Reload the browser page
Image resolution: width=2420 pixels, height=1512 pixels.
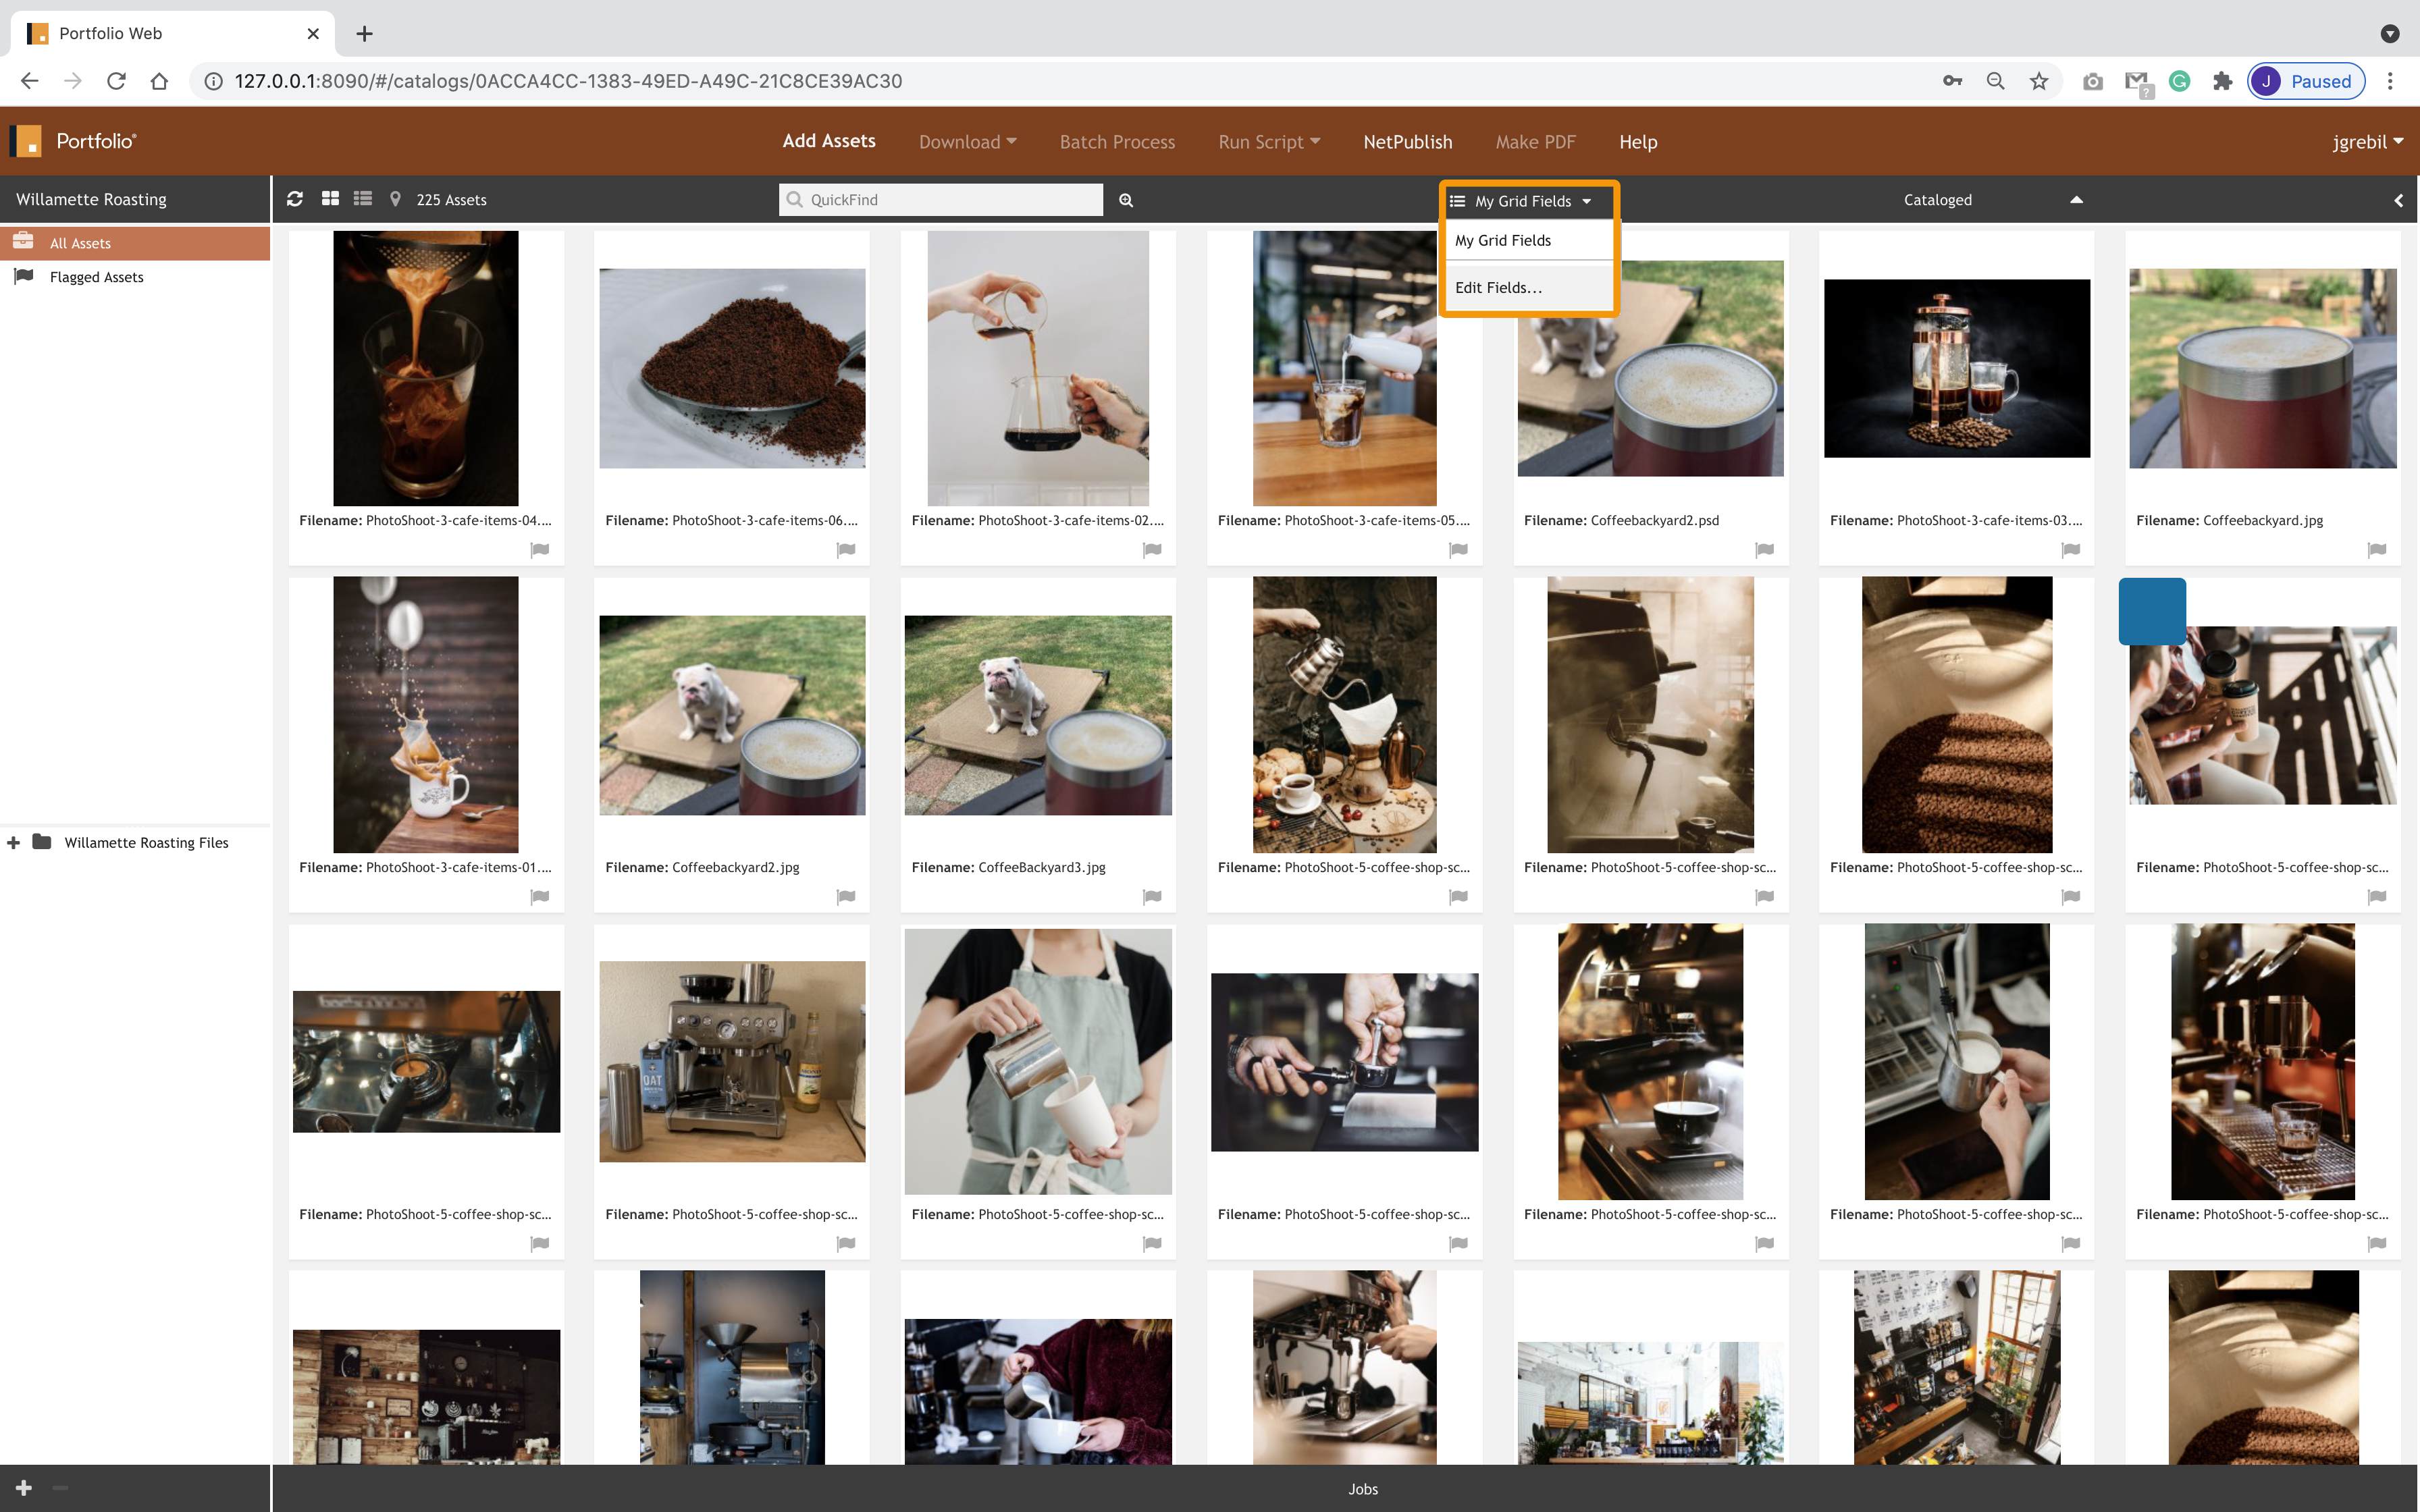click(x=116, y=81)
